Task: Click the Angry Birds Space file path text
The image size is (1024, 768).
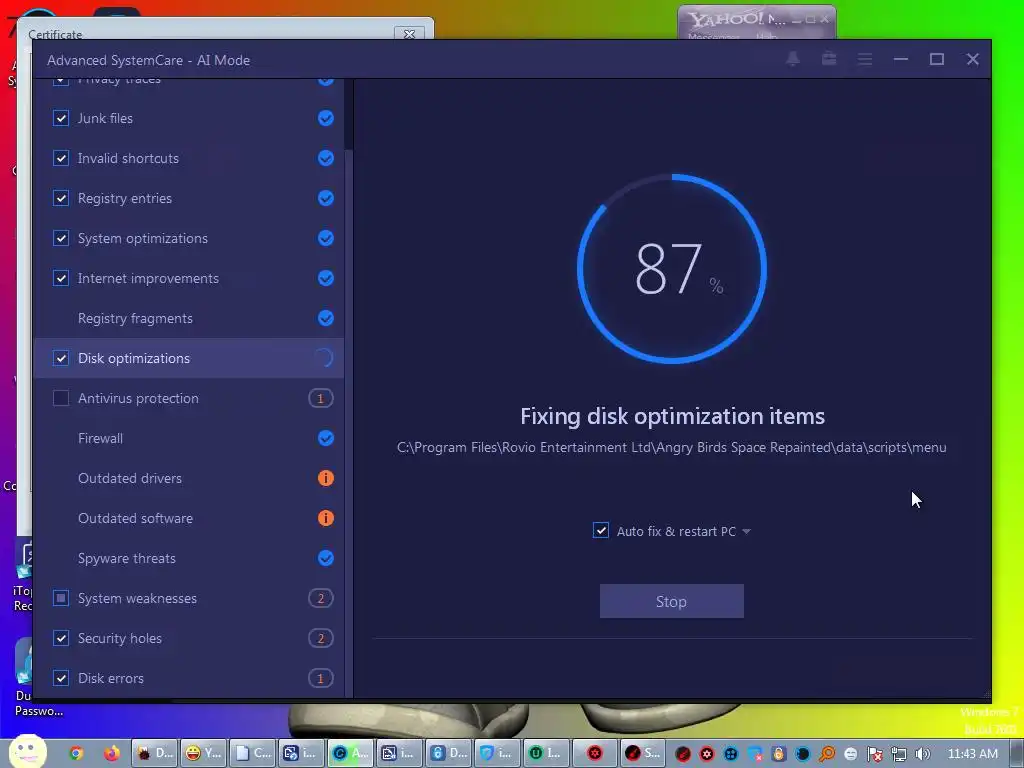Action: click(x=671, y=447)
